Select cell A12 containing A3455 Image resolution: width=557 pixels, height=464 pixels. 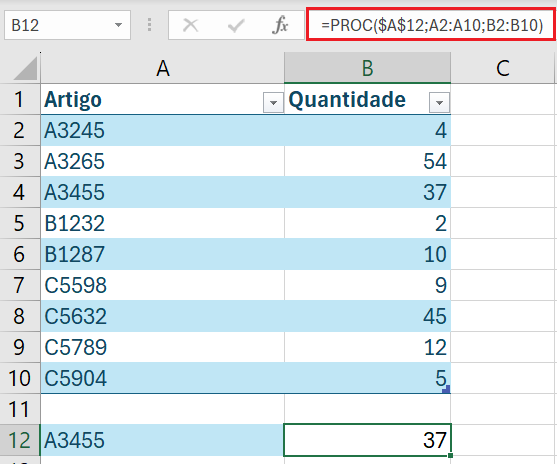point(162,440)
